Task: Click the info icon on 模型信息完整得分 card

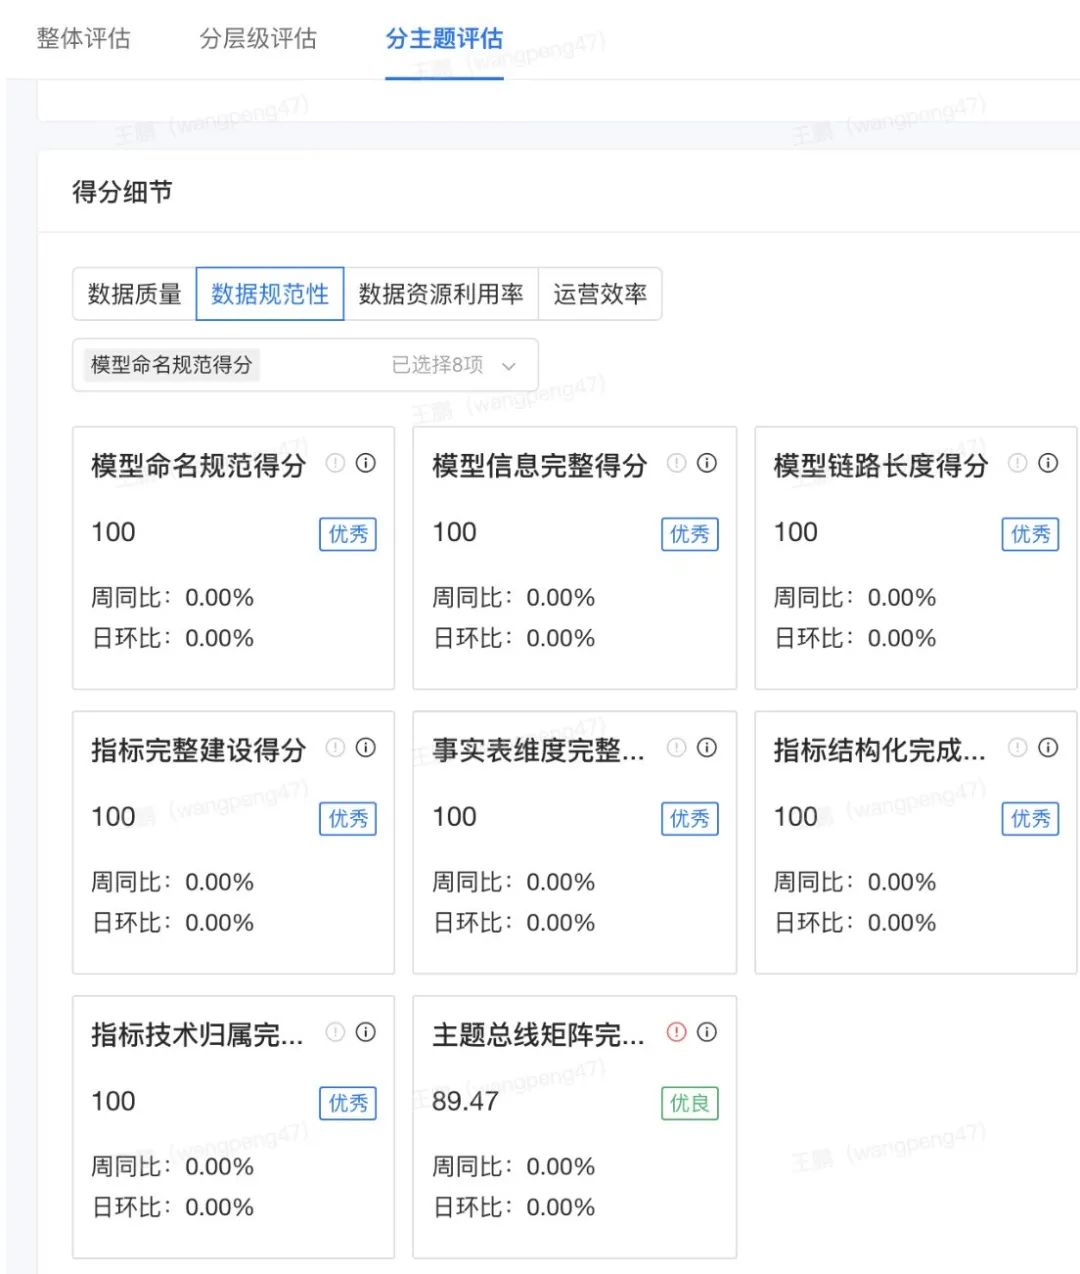Action: coord(708,464)
